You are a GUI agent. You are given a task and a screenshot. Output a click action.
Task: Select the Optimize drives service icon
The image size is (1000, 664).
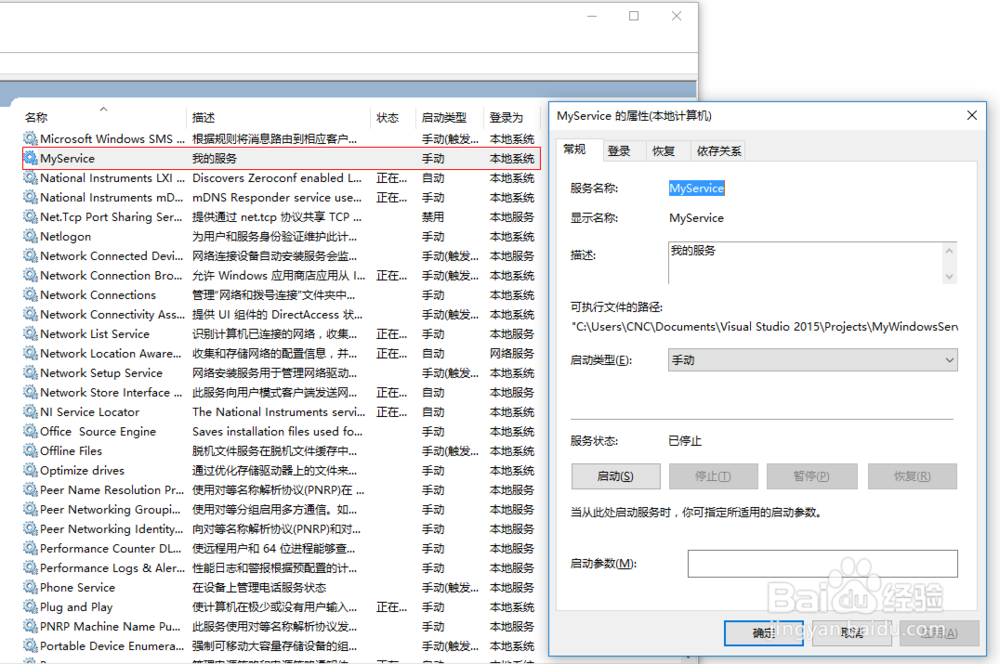29,470
